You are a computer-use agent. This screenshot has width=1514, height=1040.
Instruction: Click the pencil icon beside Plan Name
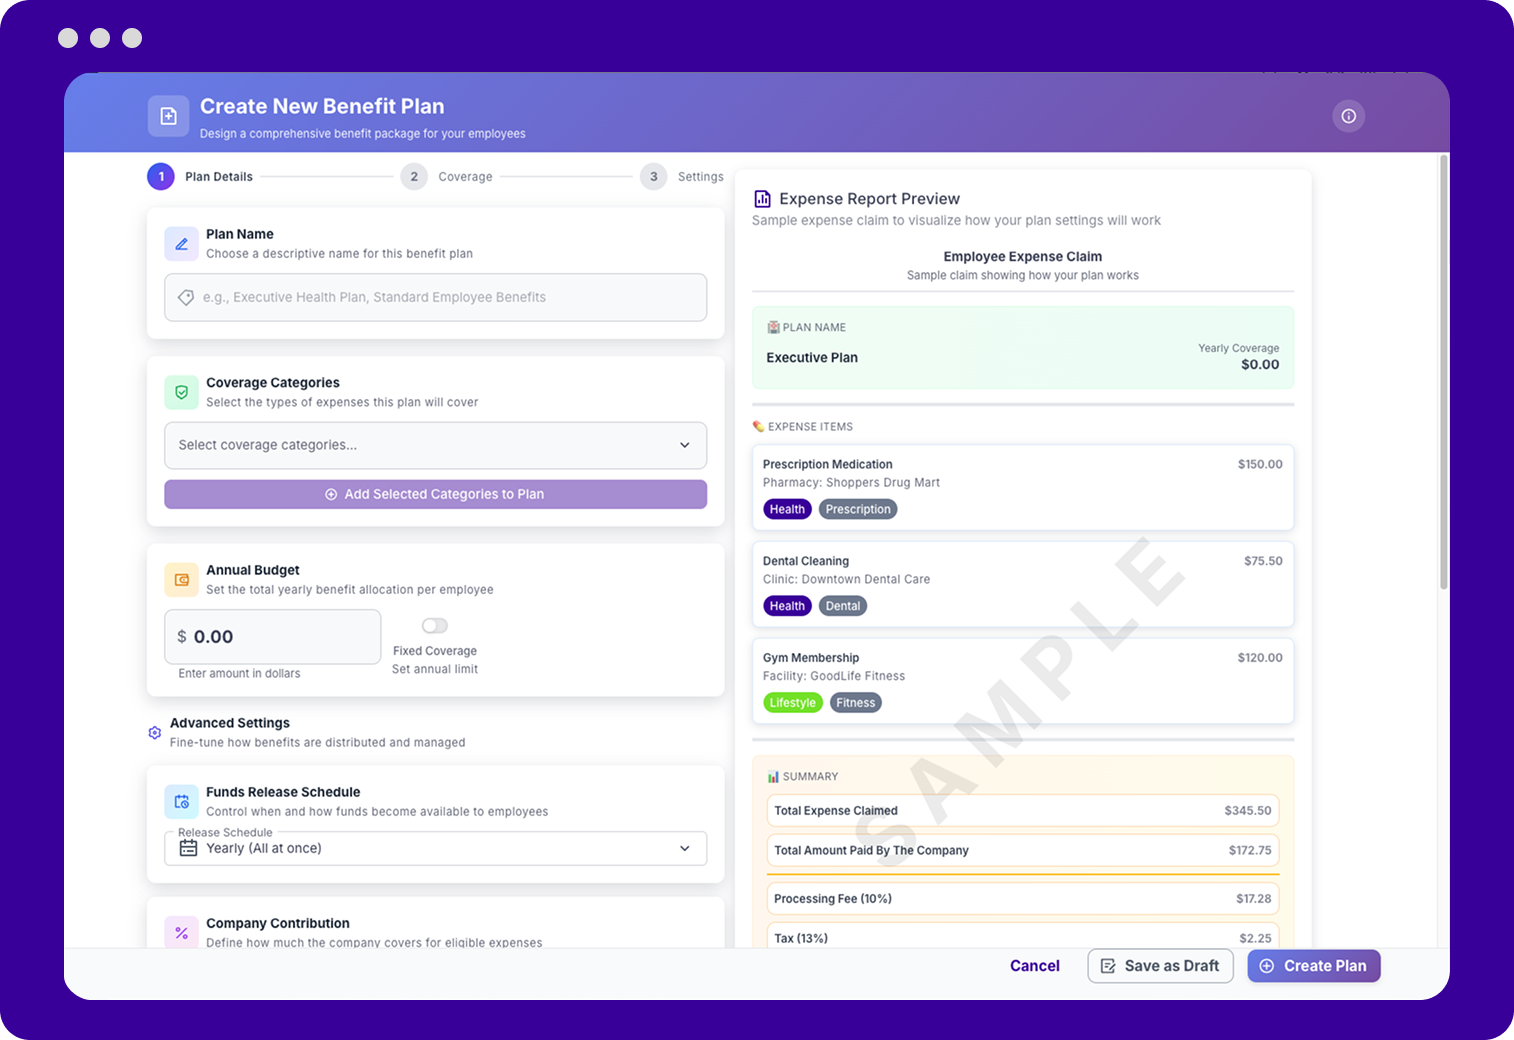181,243
